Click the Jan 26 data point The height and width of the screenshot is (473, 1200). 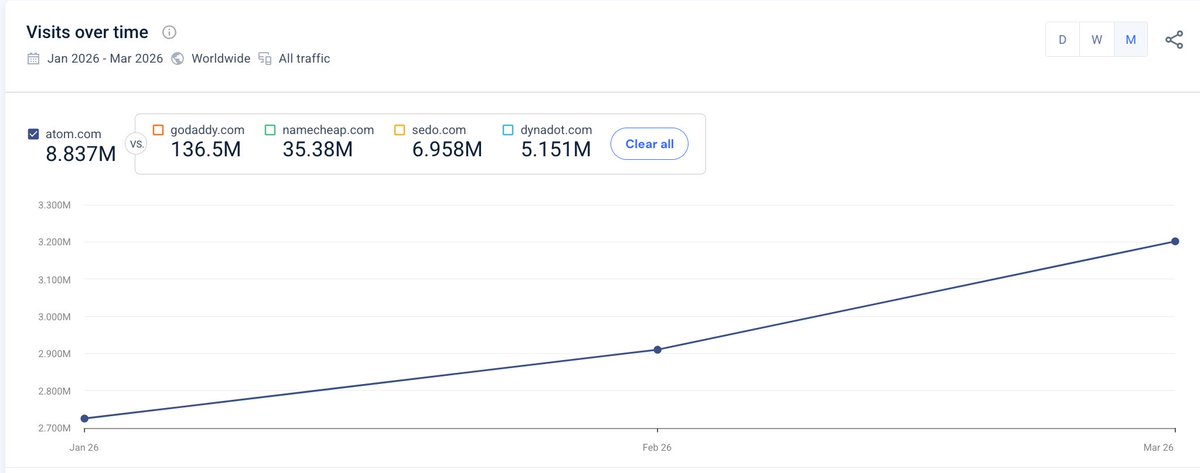coord(84,418)
